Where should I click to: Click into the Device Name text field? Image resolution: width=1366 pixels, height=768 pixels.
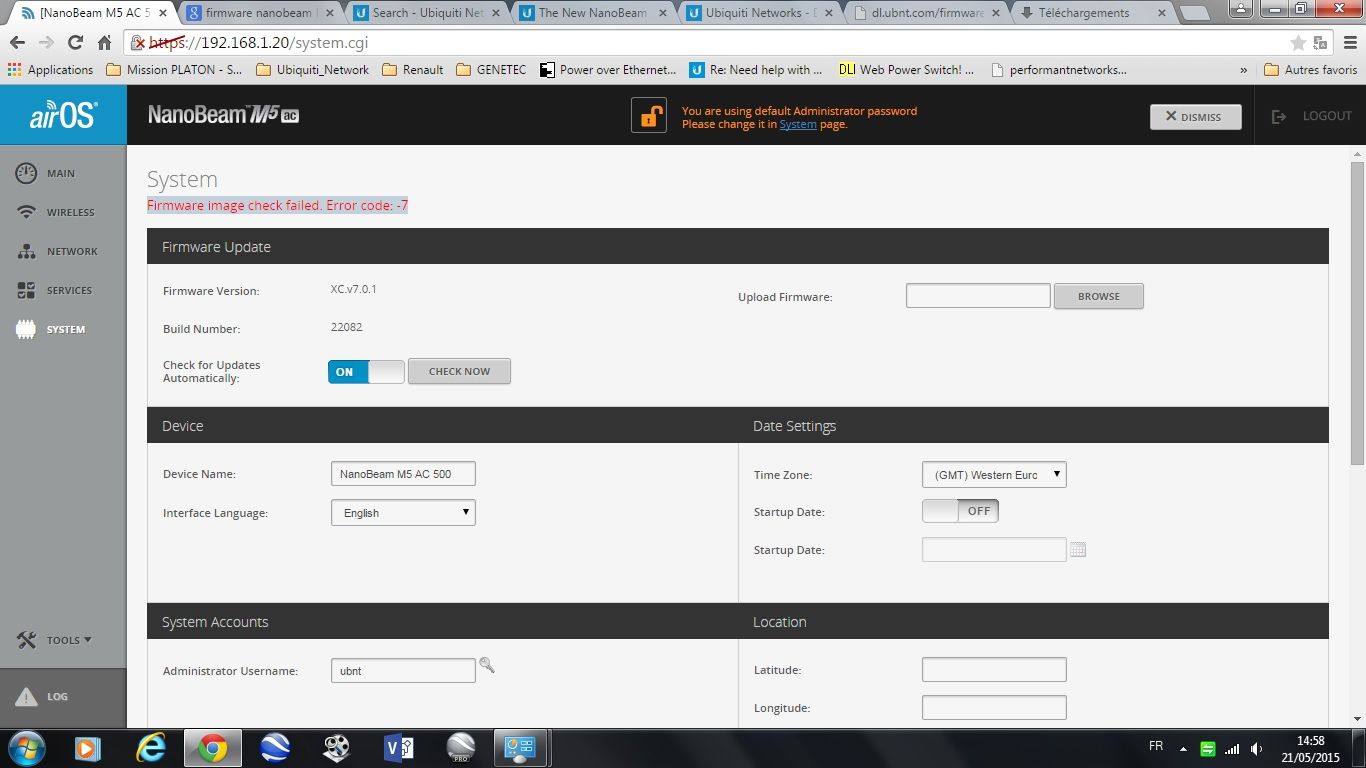click(403, 474)
